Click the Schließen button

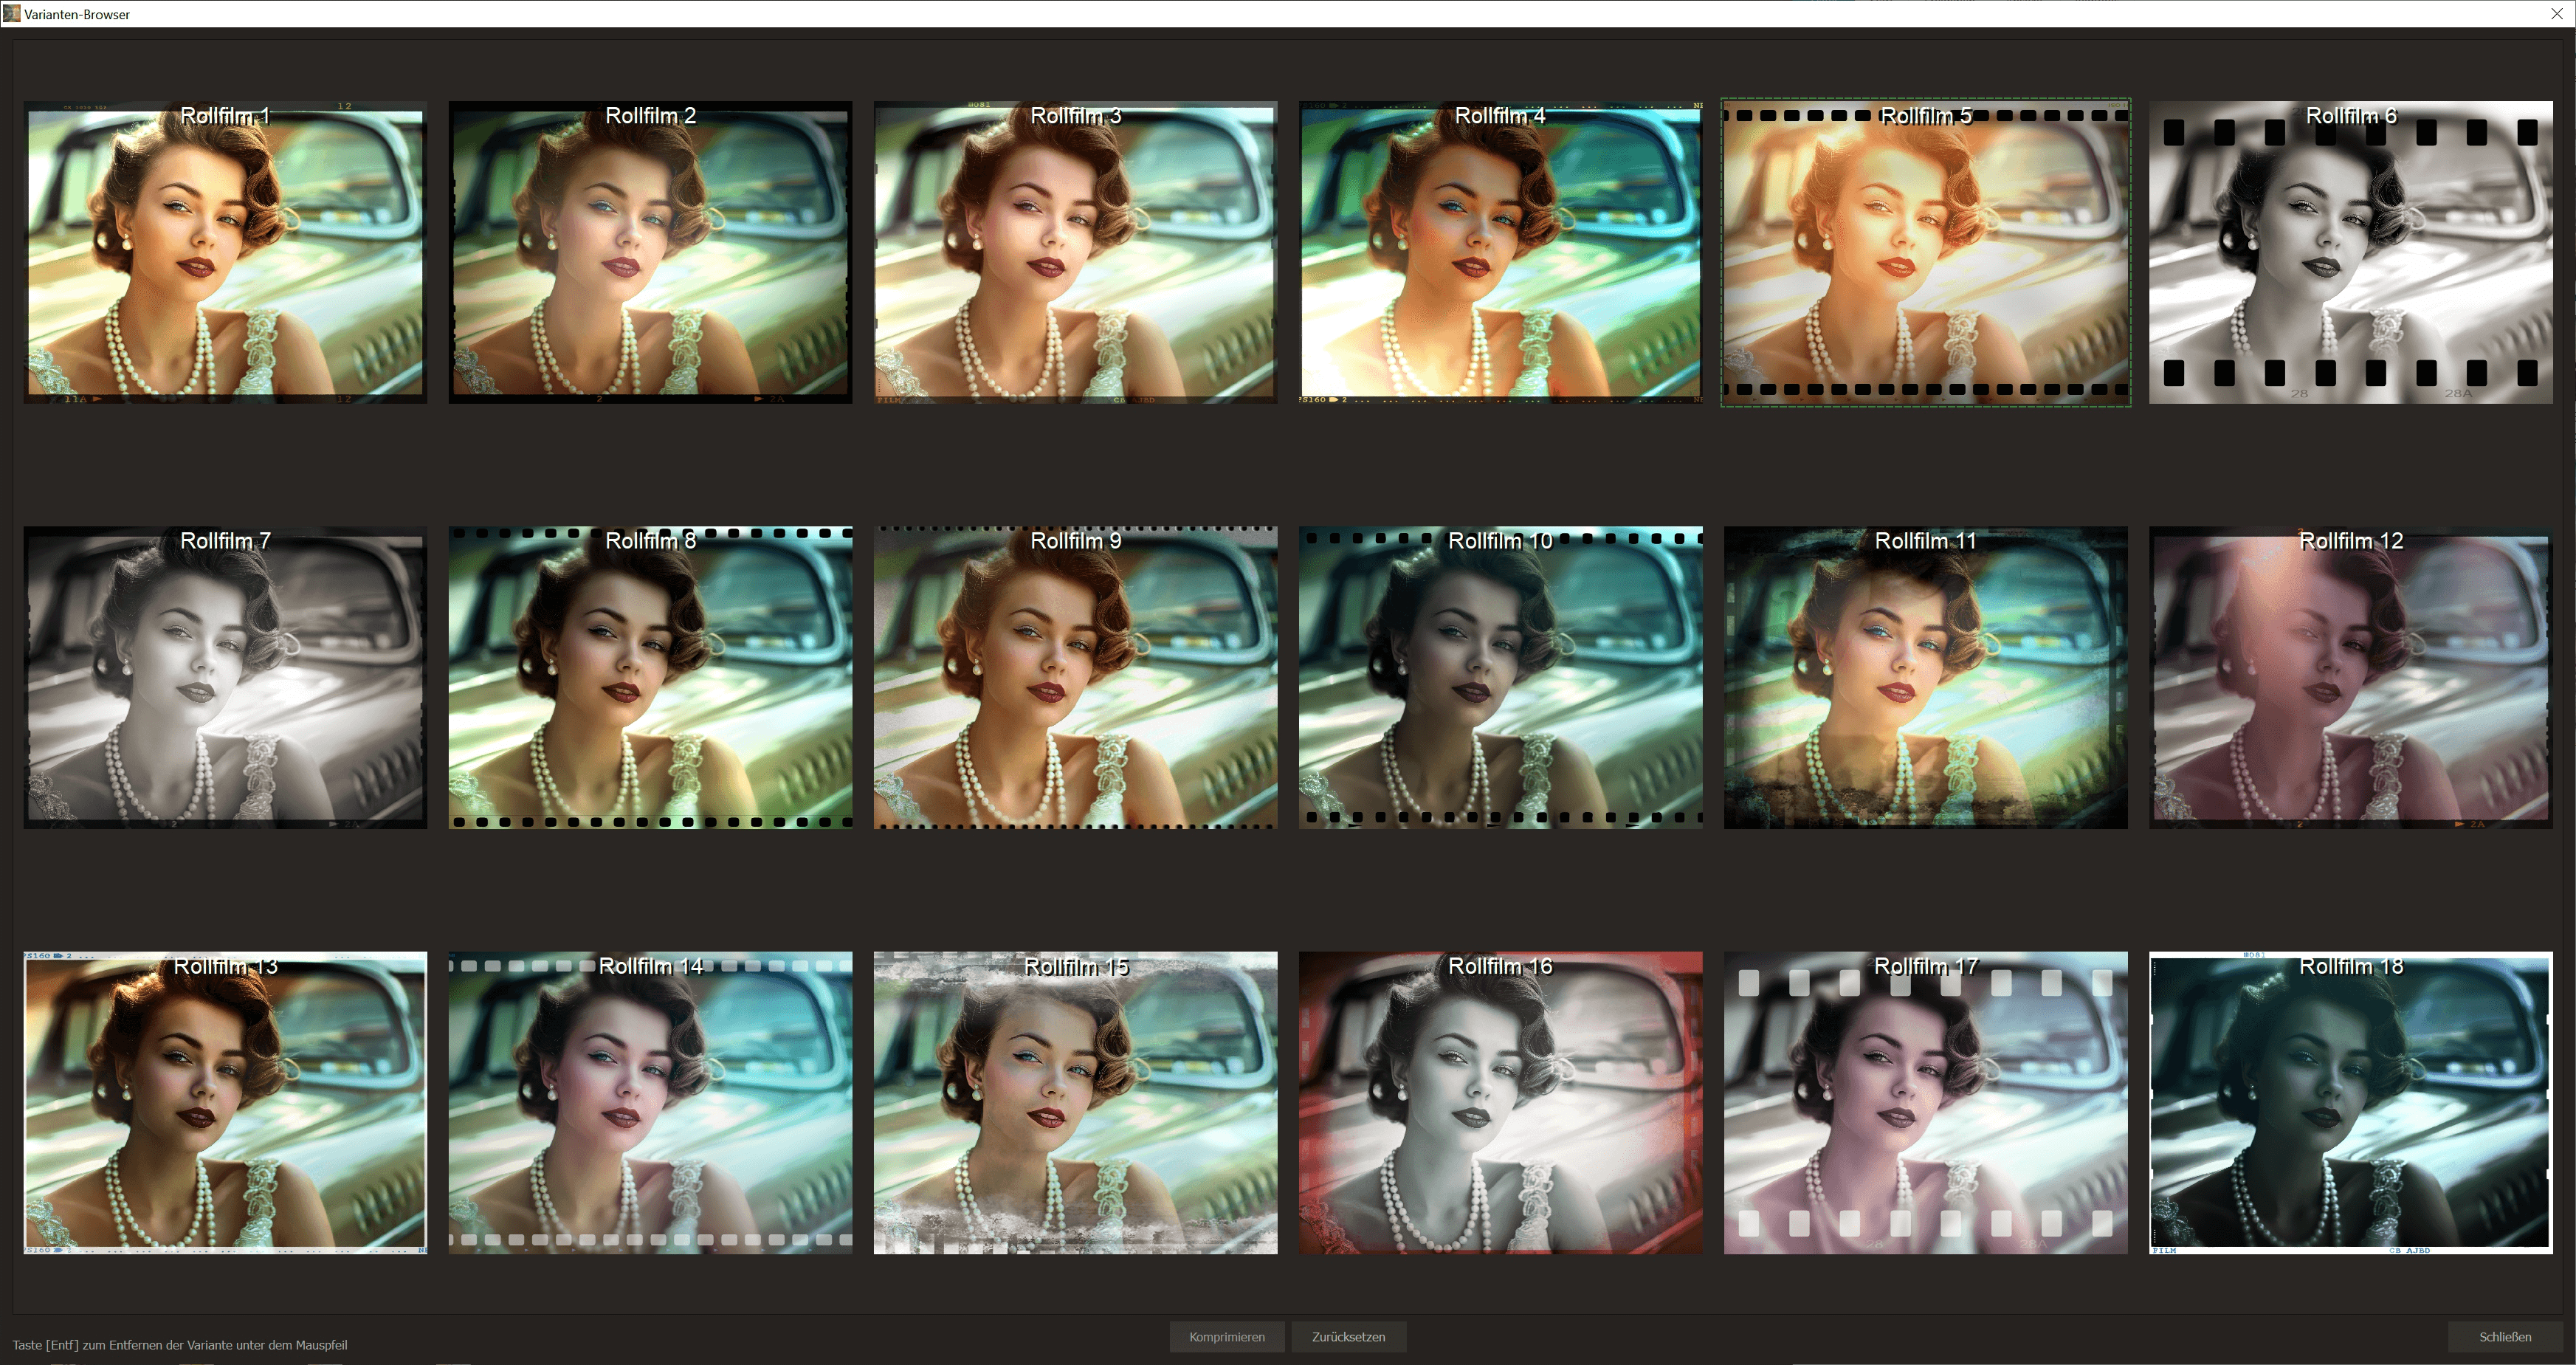[2505, 1336]
